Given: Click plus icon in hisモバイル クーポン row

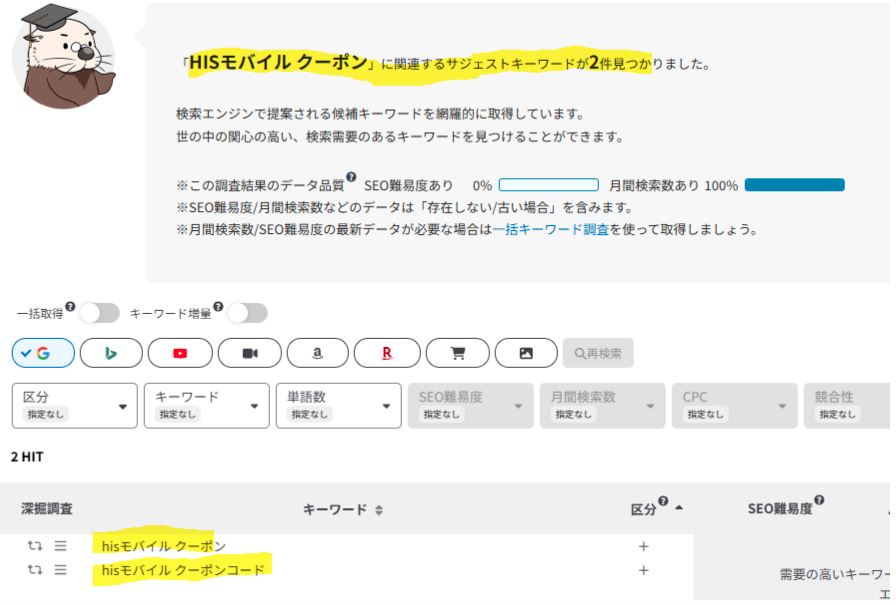Looking at the screenshot, I should [x=643, y=546].
